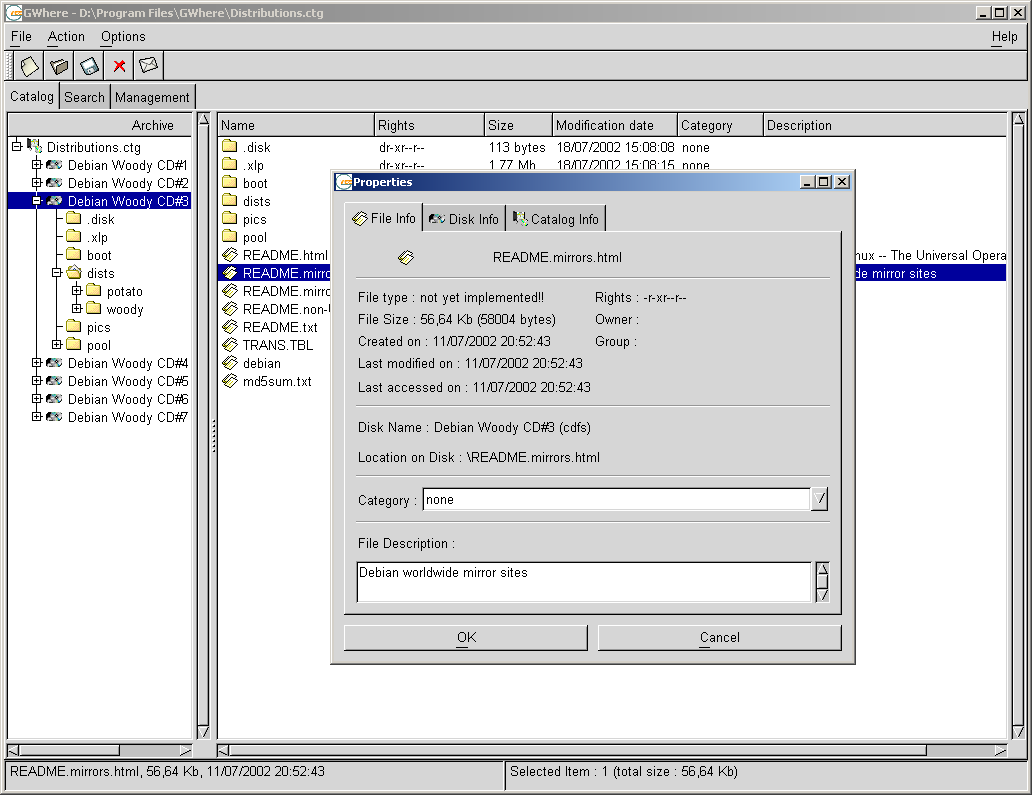Click the pics folder icon in Archive tree
The height and width of the screenshot is (795, 1032).
(x=74, y=326)
